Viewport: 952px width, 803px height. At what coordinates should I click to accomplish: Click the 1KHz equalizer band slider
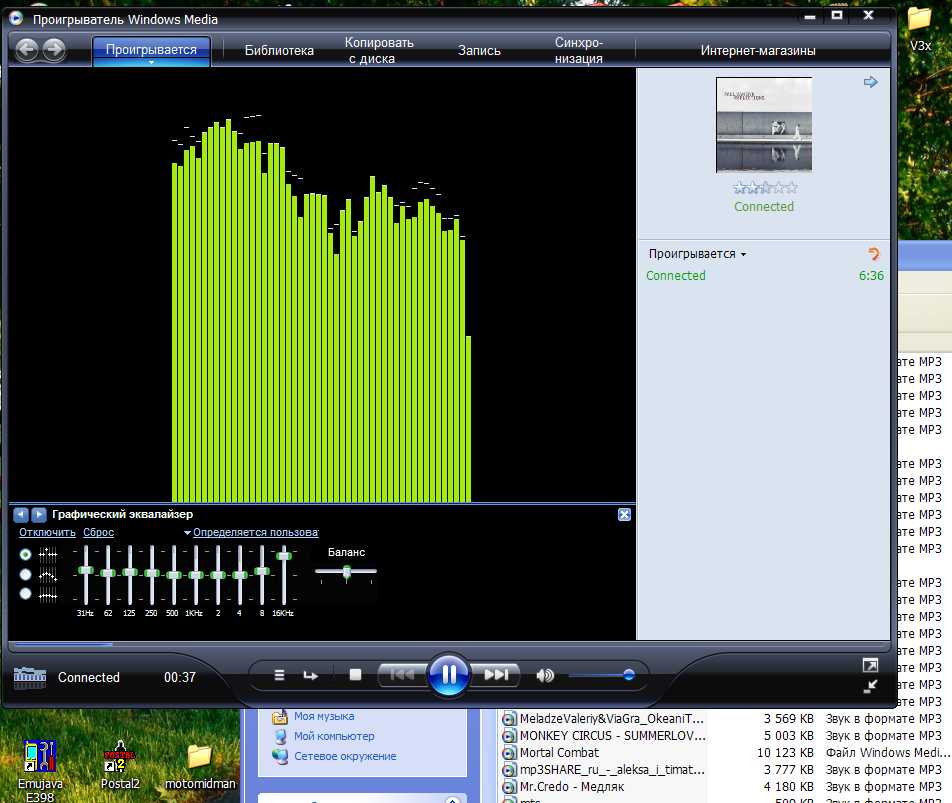(196, 575)
